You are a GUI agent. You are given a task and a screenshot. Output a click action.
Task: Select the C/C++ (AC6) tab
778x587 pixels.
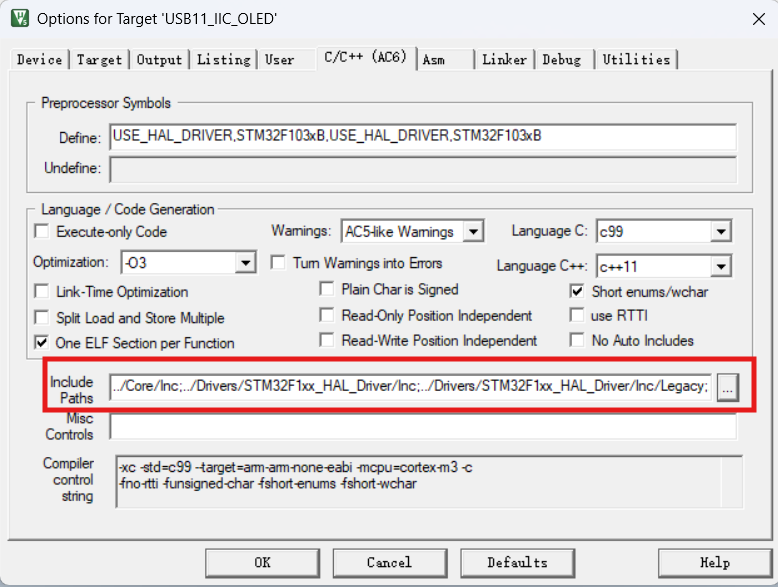(366, 58)
